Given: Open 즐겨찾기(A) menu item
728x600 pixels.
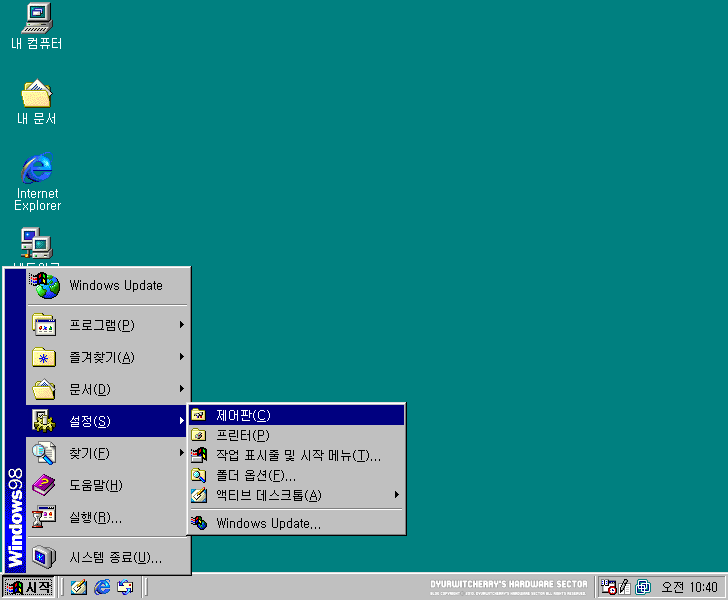Looking at the screenshot, I should point(108,357).
